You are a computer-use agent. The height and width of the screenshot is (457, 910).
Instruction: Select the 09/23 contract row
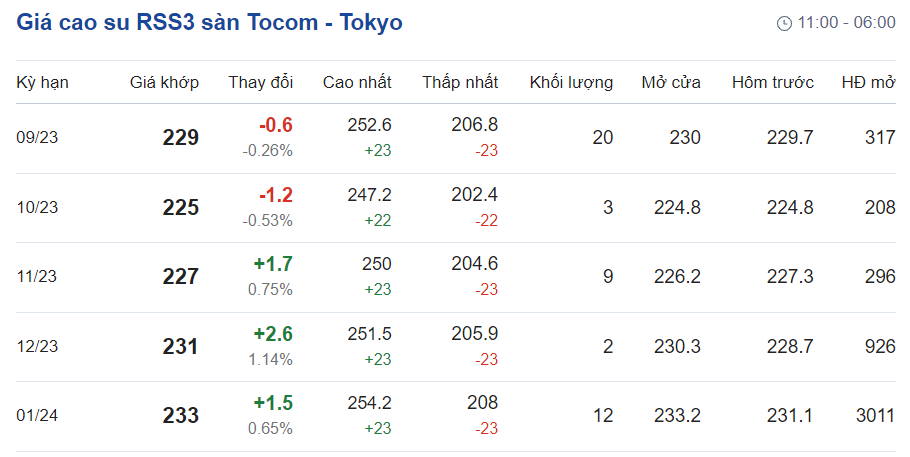[x=38, y=138]
